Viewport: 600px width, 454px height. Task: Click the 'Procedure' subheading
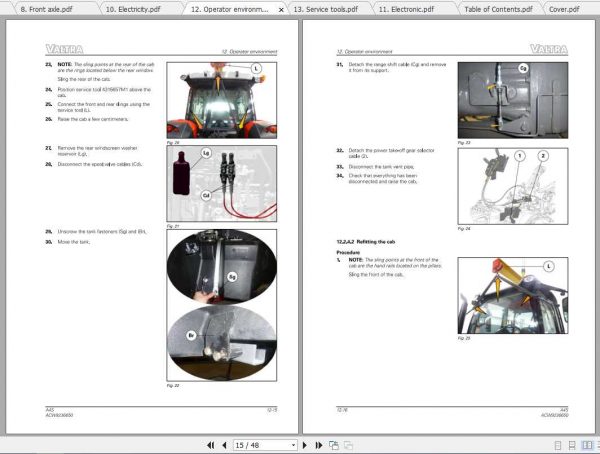point(348,252)
